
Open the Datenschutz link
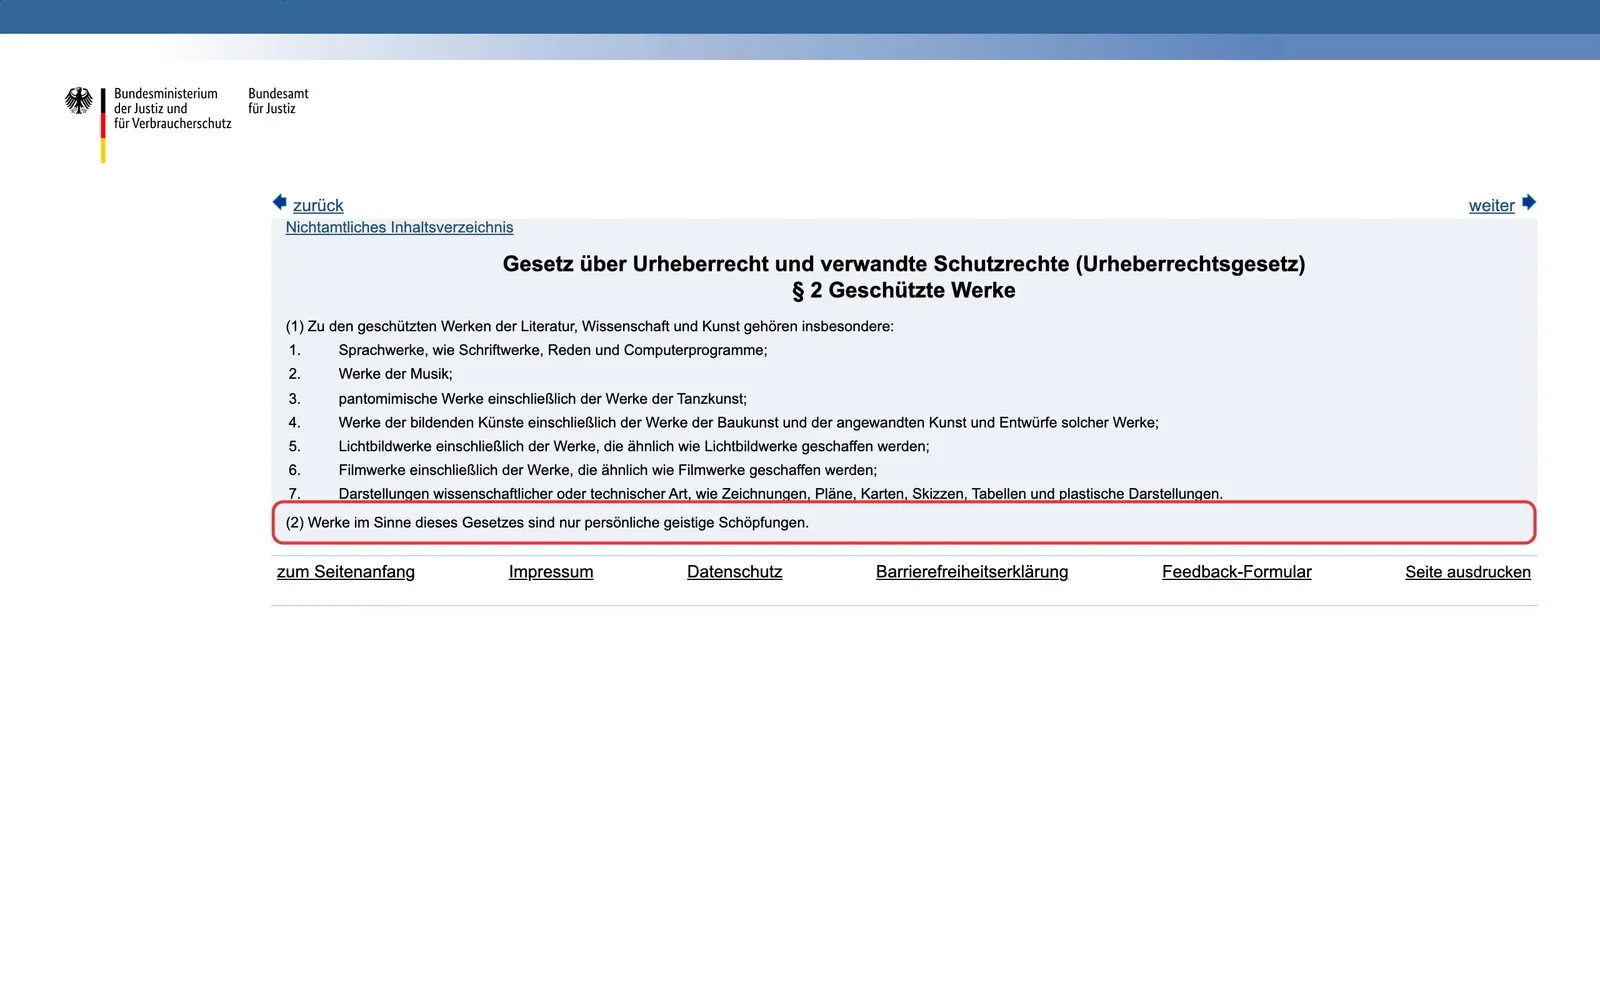[x=734, y=572]
